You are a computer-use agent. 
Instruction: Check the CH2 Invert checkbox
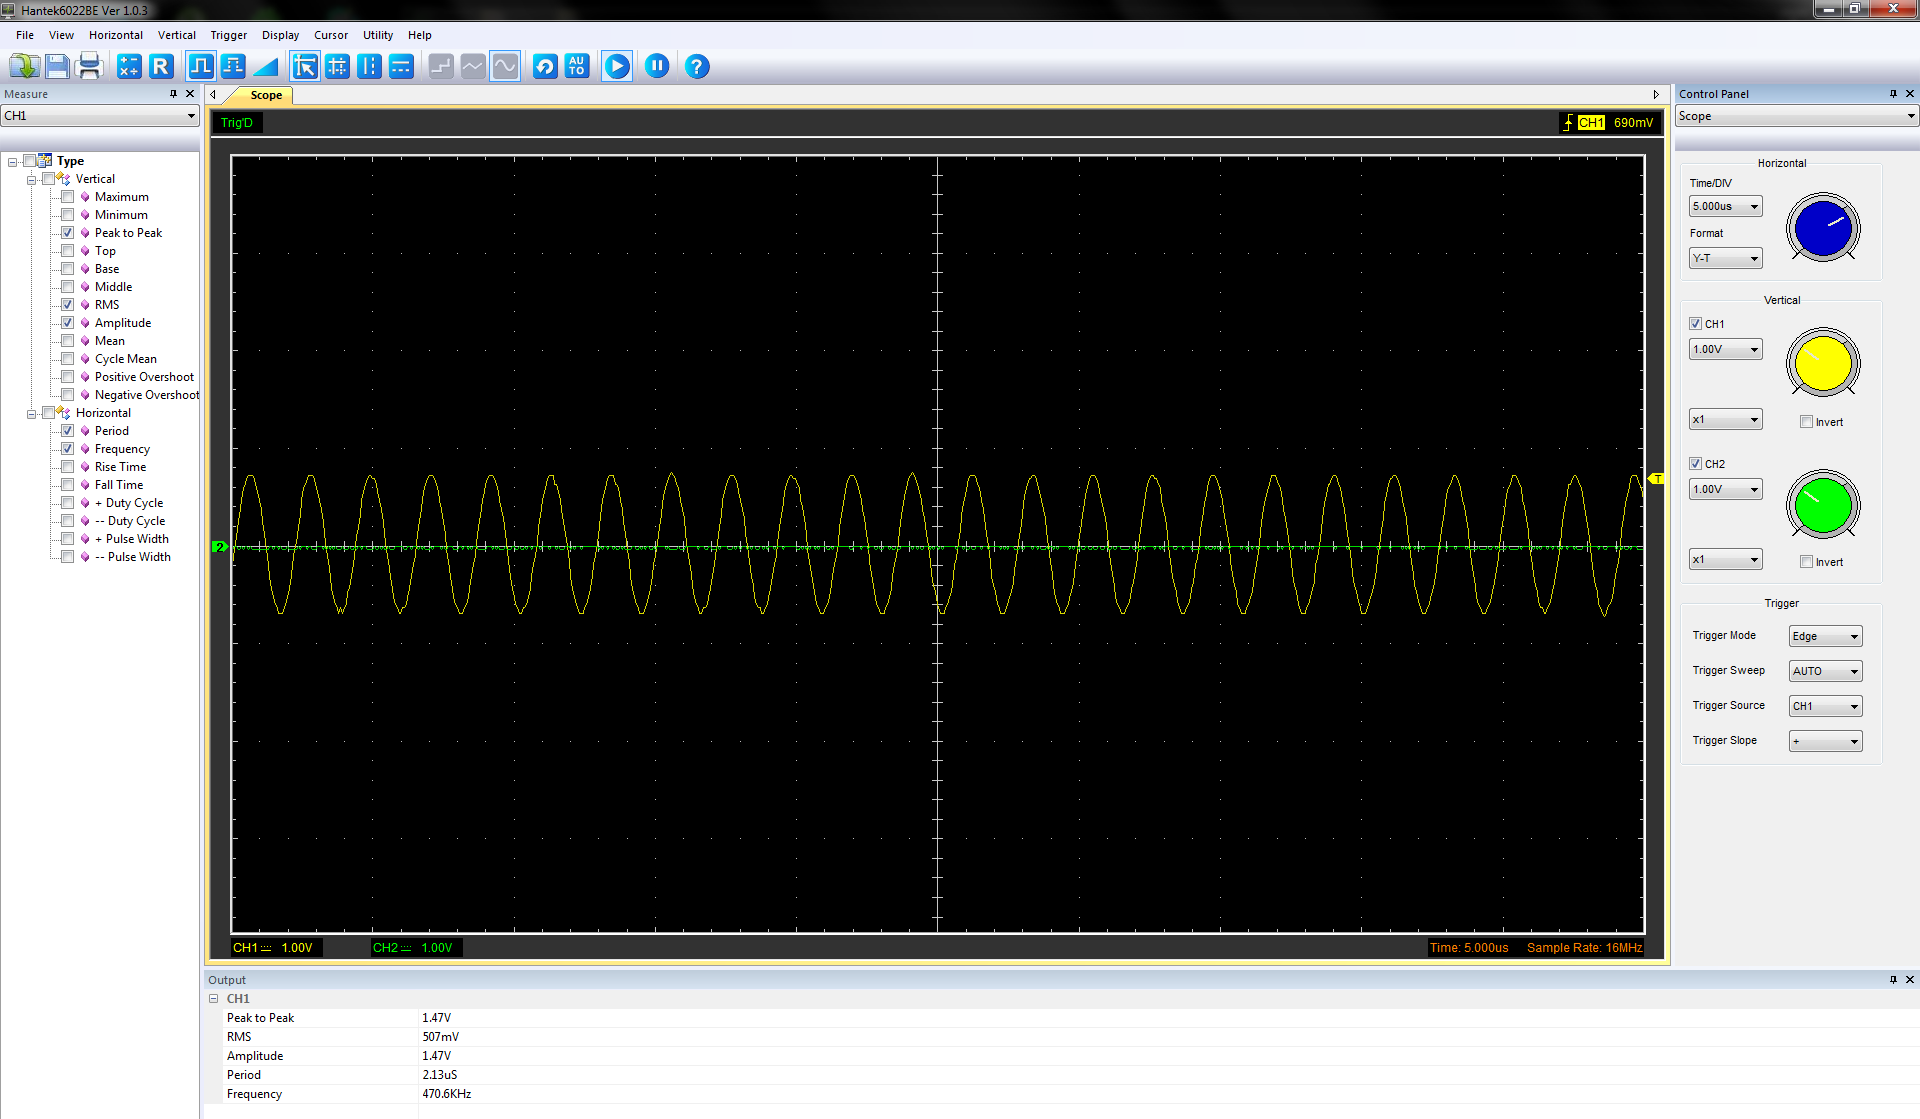point(1807,562)
